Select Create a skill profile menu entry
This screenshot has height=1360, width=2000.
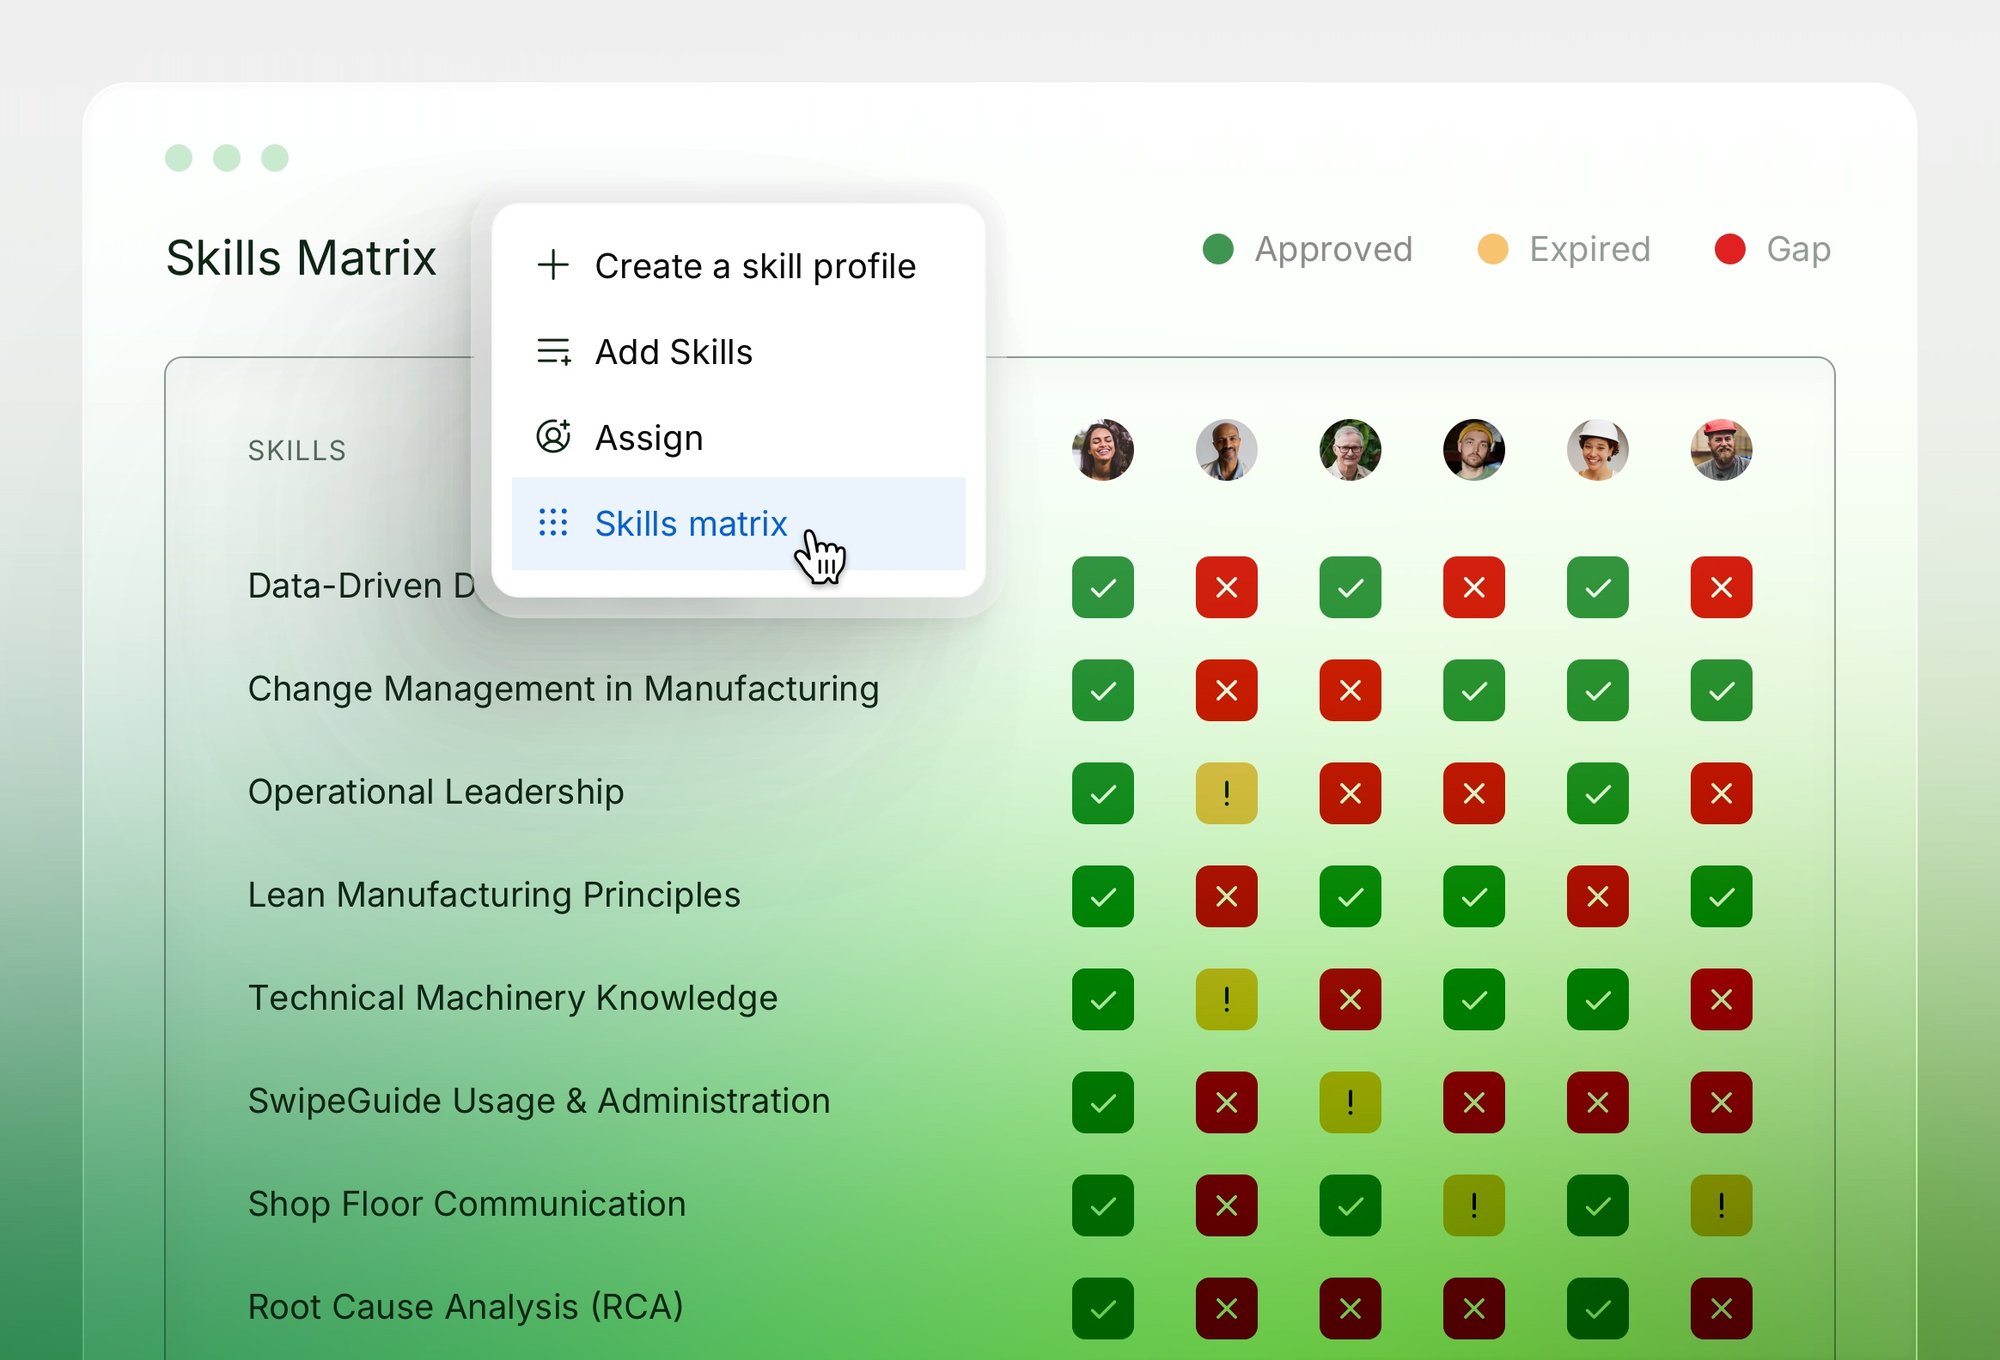tap(738, 266)
